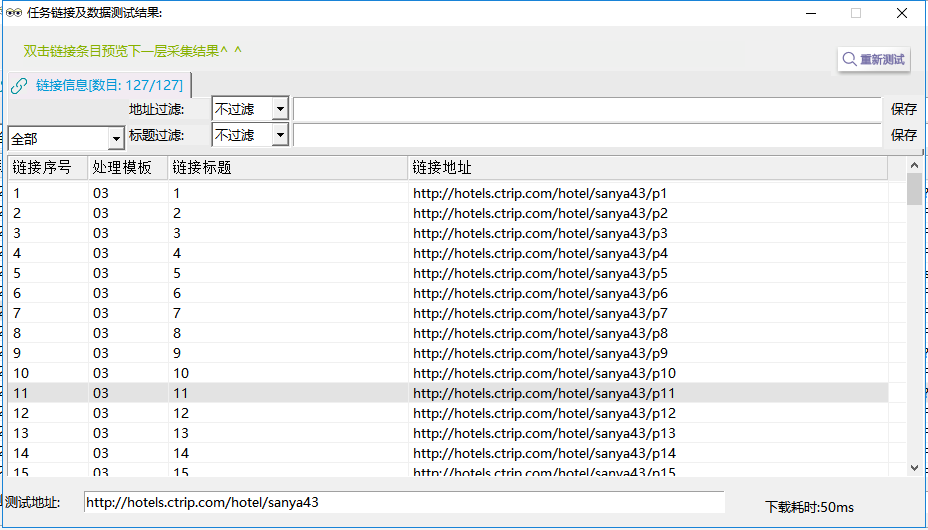Select the link address ending in /p13
The width and height of the screenshot is (928, 530).
pos(544,434)
